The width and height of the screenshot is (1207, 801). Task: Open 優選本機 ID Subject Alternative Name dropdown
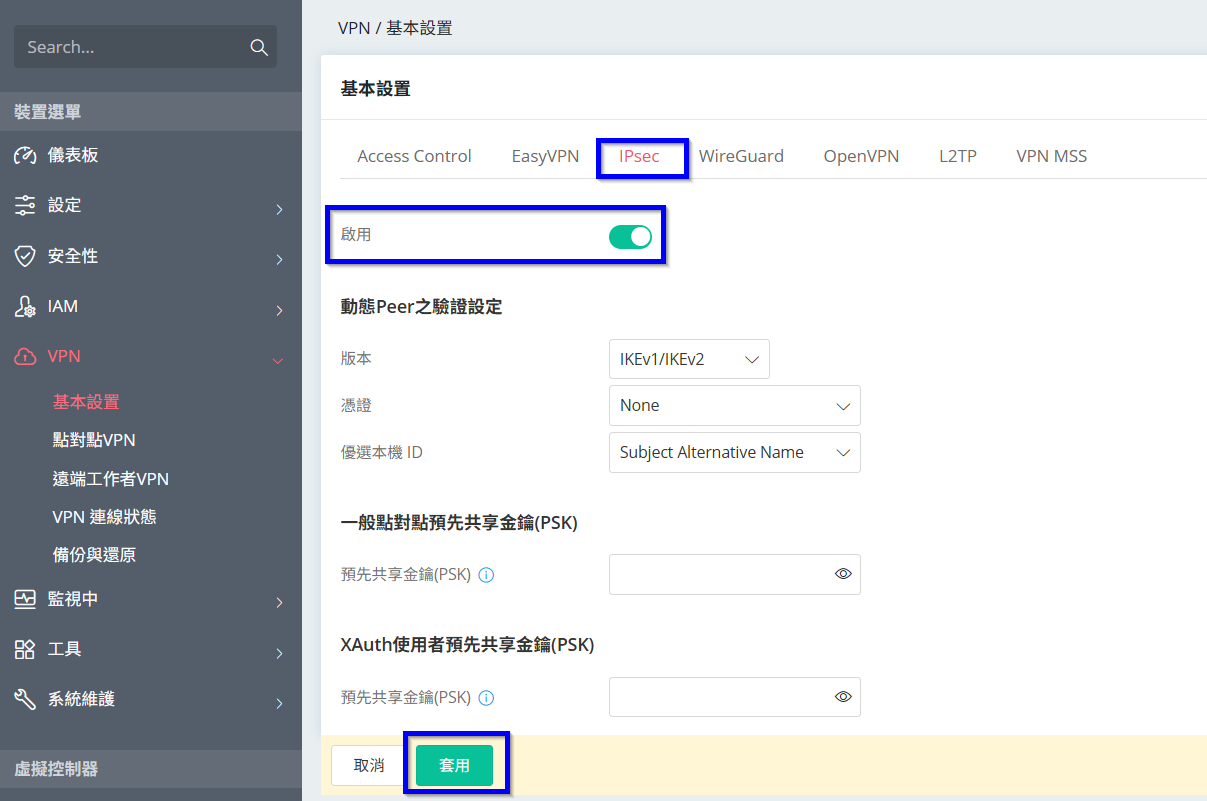pos(734,453)
